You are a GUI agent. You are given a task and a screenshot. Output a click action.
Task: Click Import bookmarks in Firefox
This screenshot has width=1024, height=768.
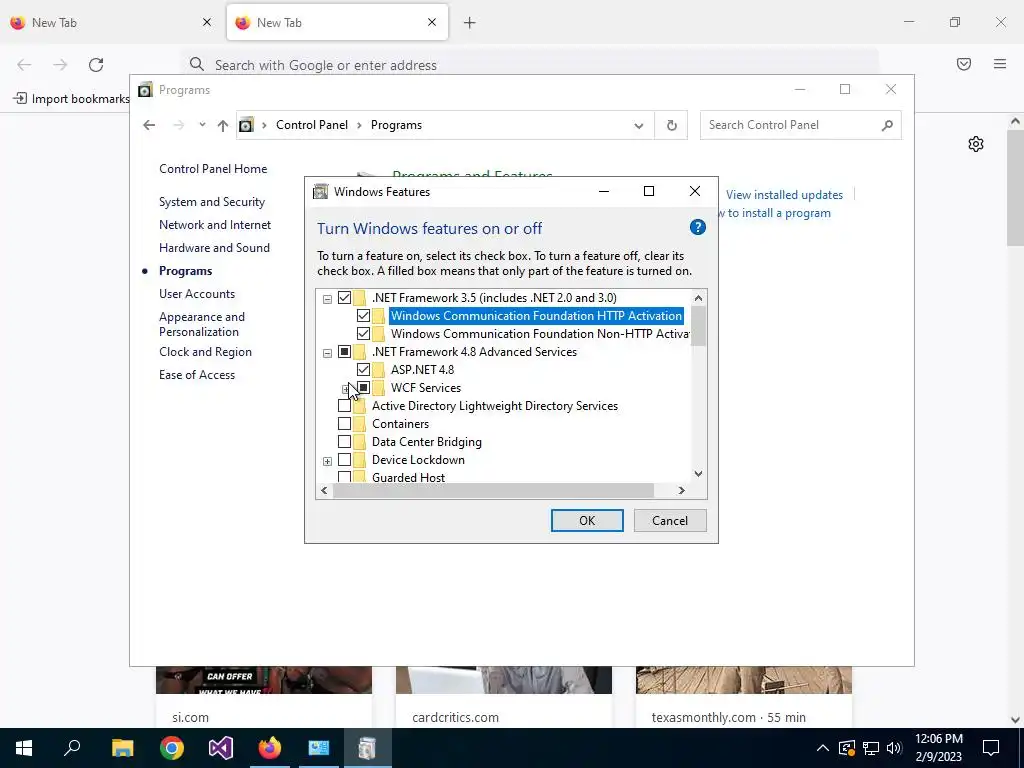click(72, 99)
